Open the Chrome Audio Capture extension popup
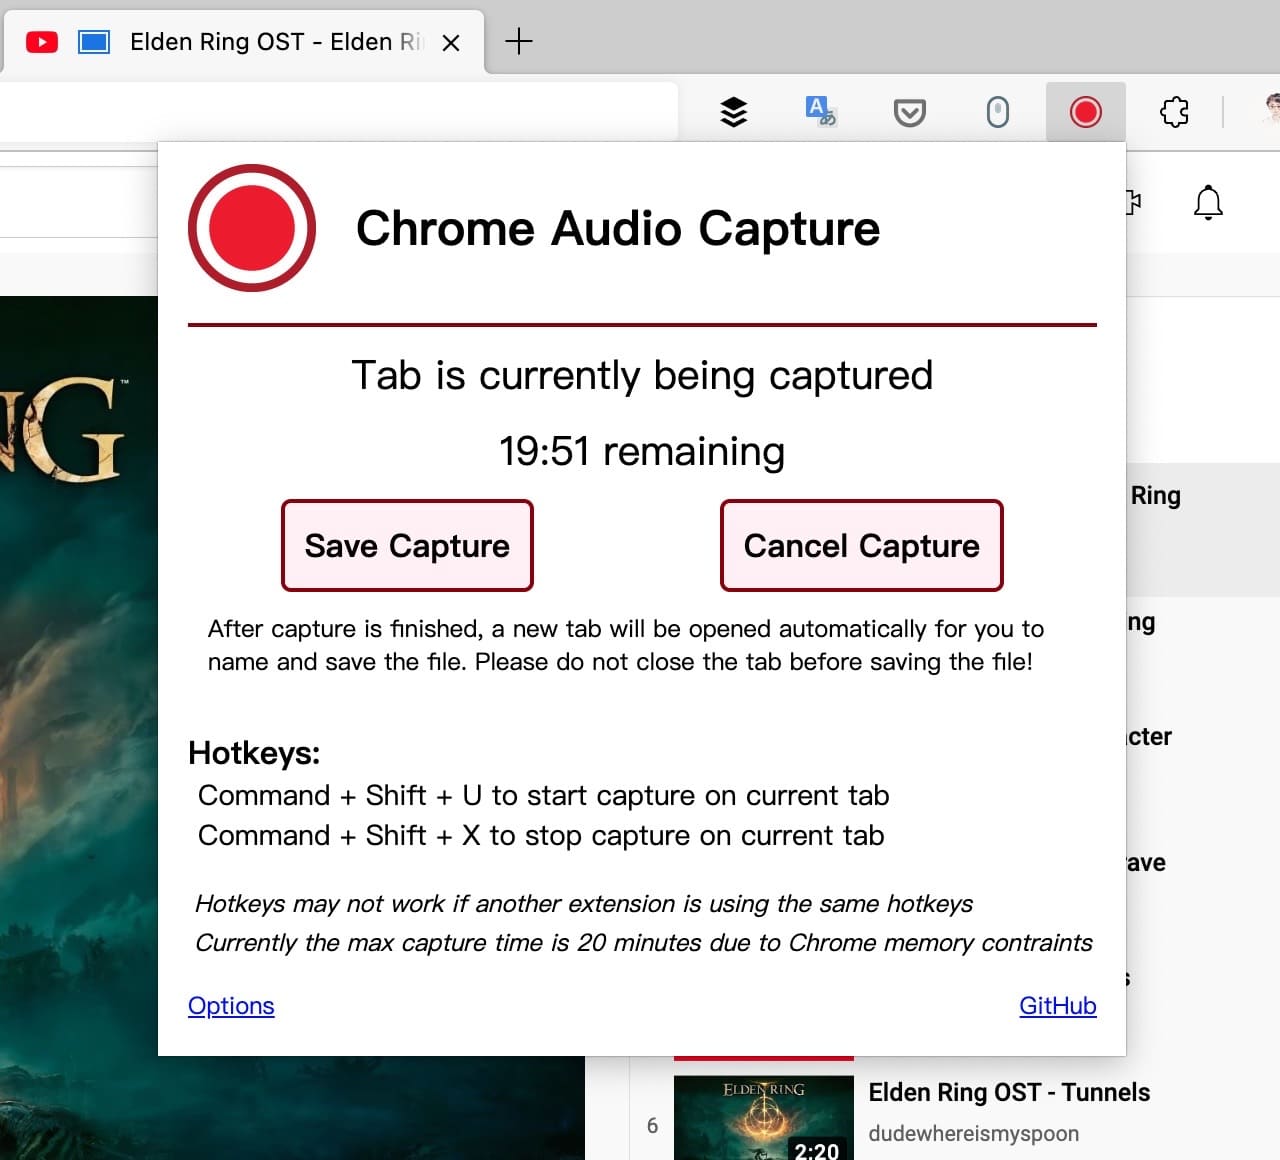1280x1160 pixels. pyautogui.click(x=1085, y=112)
